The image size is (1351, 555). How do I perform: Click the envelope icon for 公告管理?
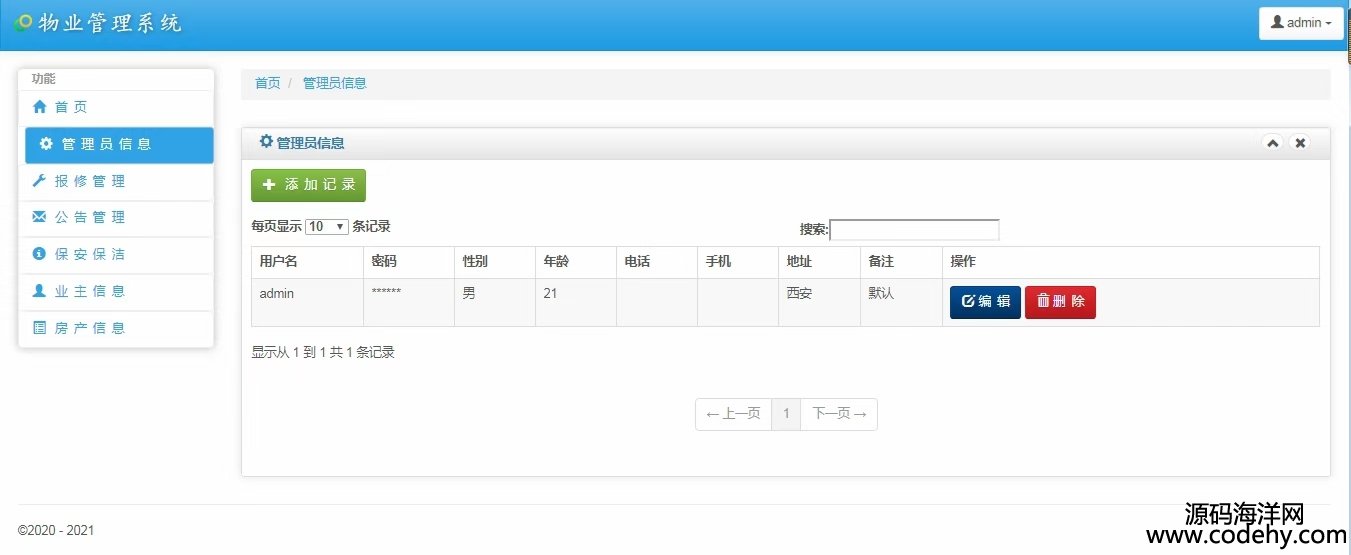click(40, 217)
